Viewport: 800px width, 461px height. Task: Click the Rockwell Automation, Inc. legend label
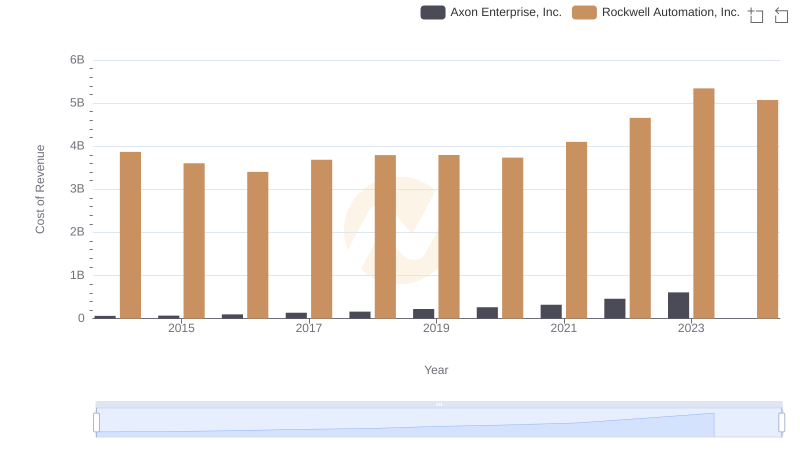pyautogui.click(x=670, y=12)
